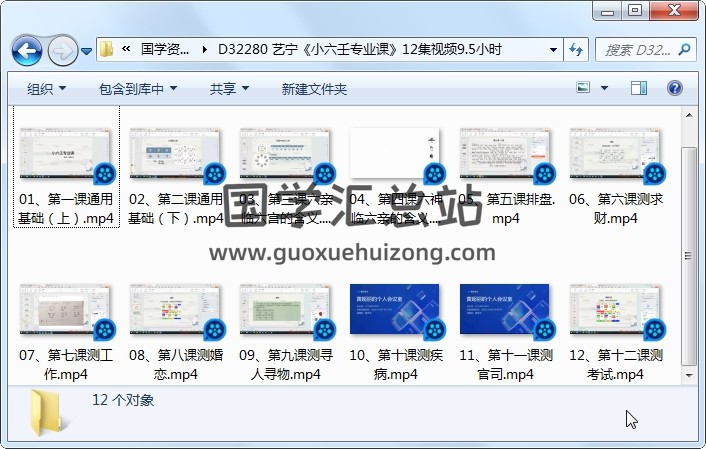The width and height of the screenshot is (706, 449).
Task: Select the 08、第八课测婚恋.mp4 thumbnail
Action: click(176, 311)
